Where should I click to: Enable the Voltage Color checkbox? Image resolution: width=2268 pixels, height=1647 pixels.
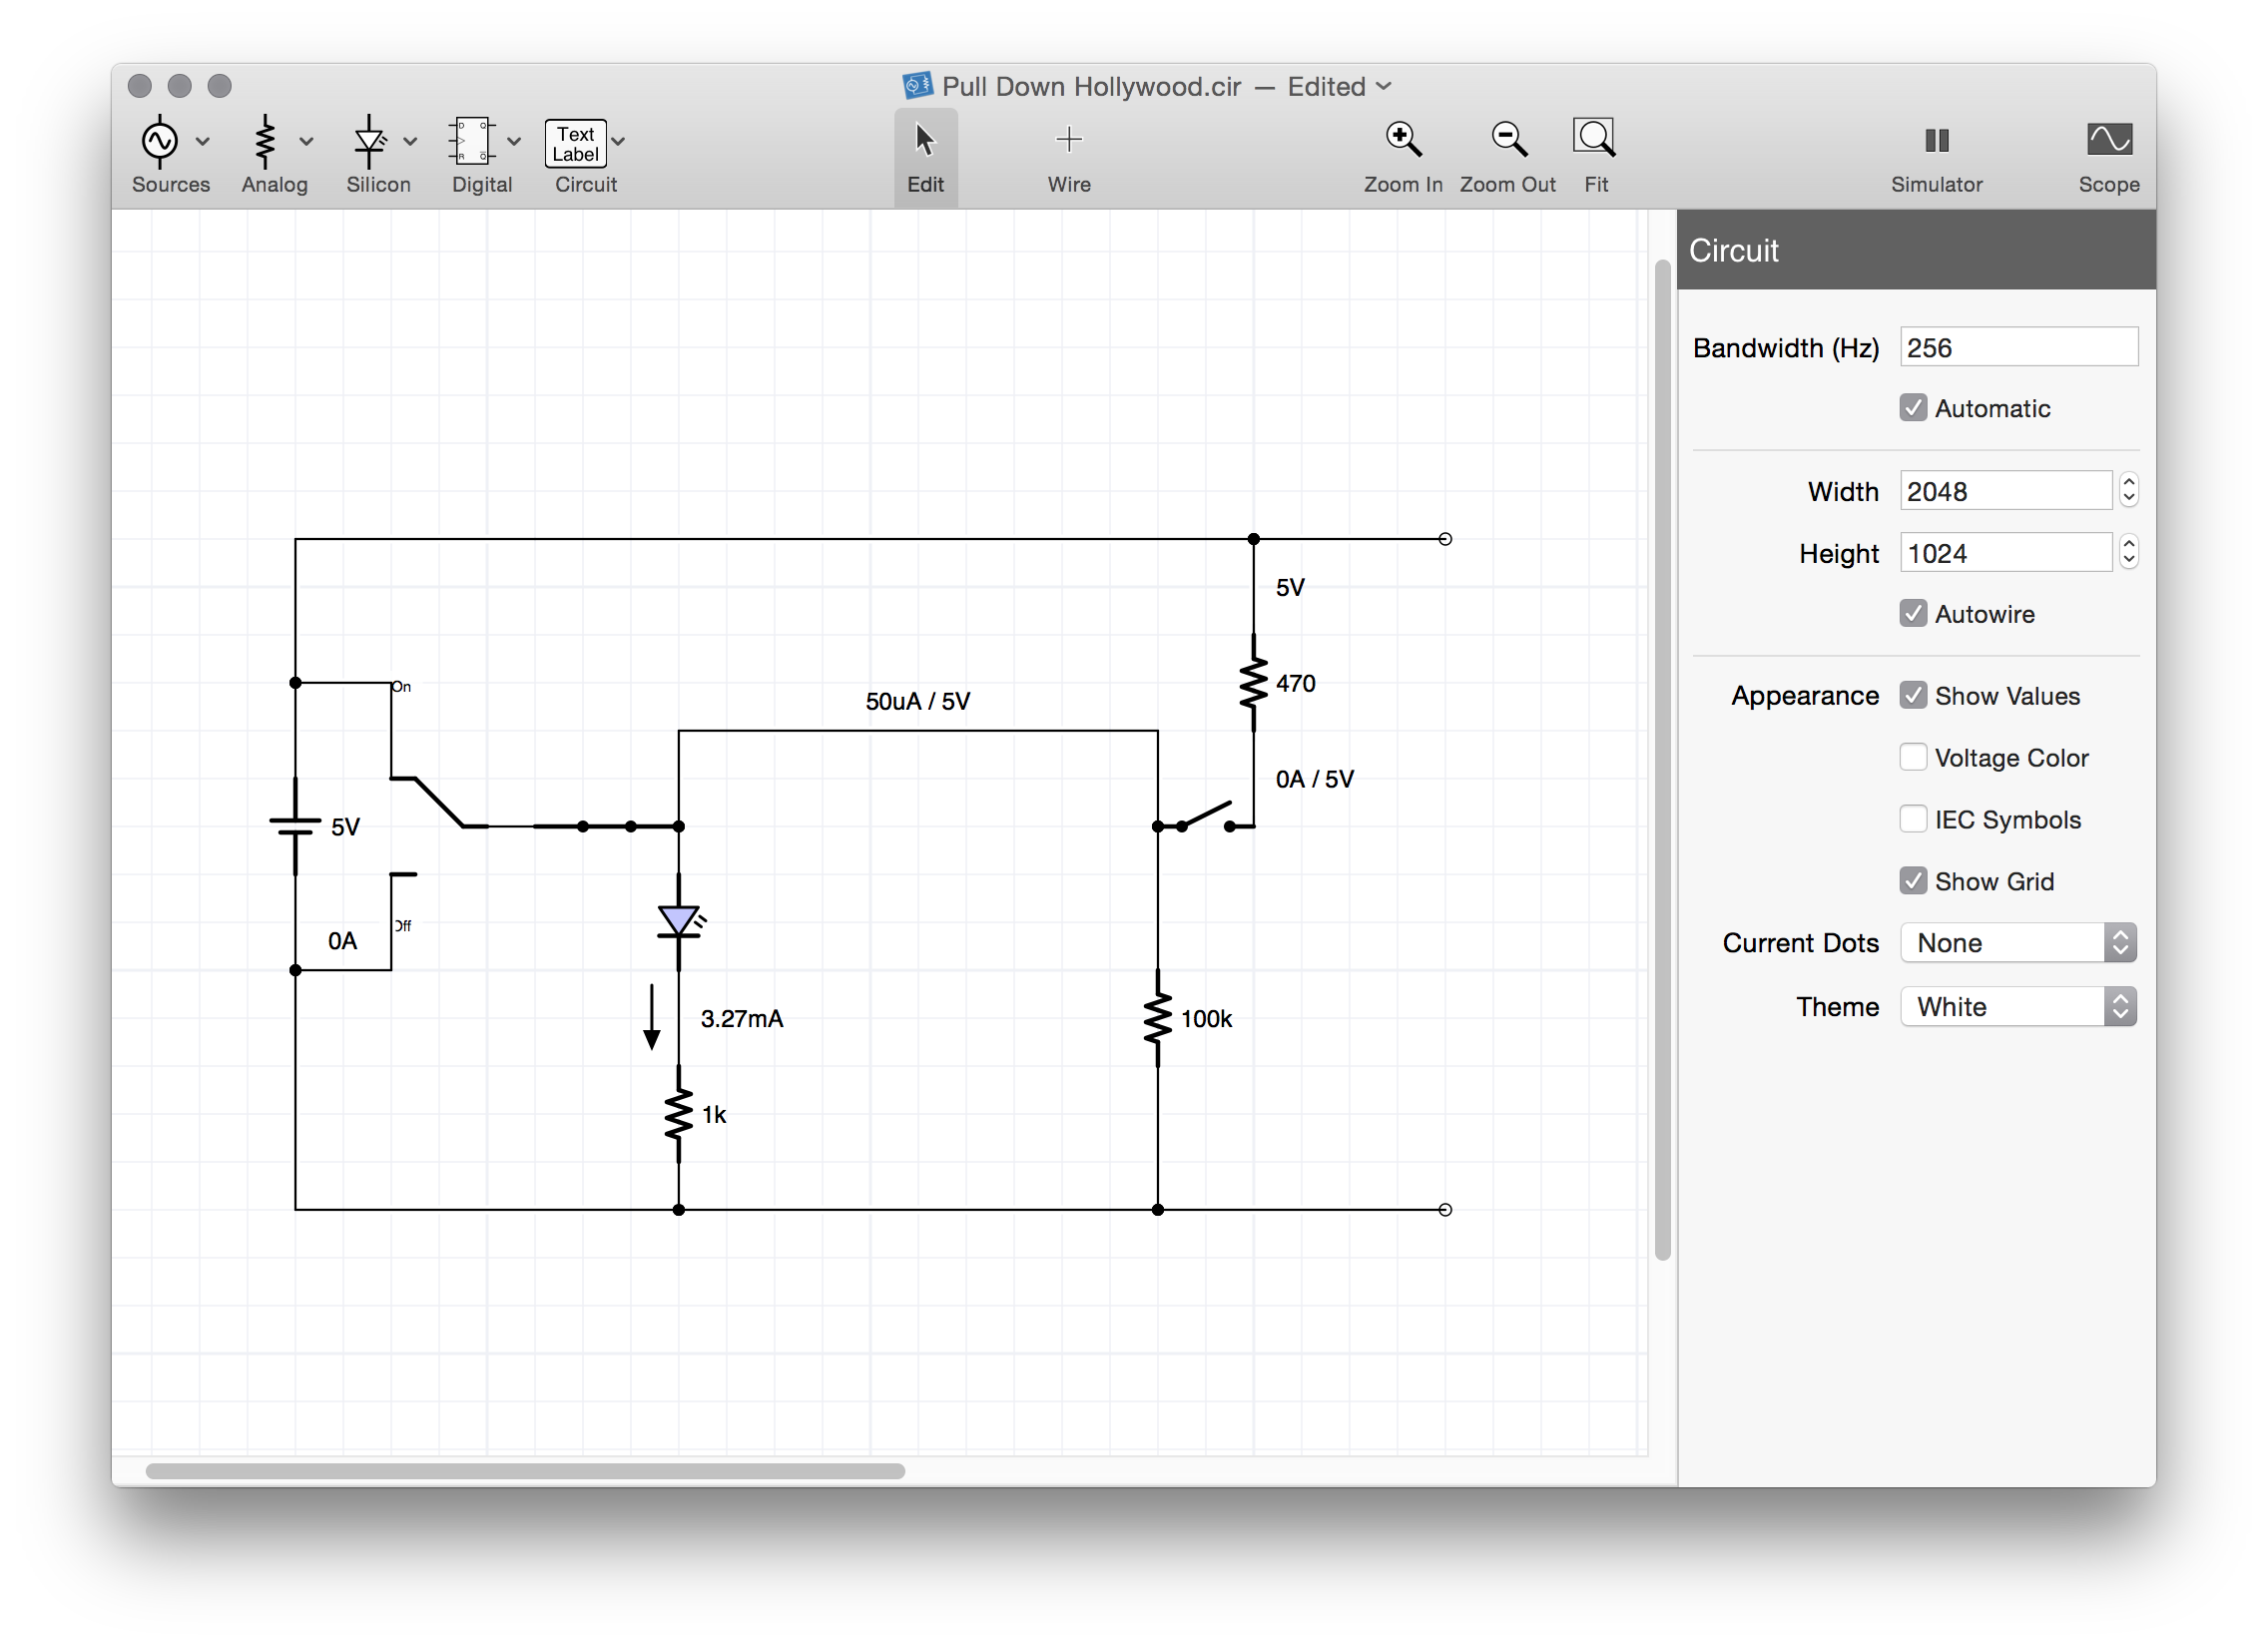click(1913, 758)
